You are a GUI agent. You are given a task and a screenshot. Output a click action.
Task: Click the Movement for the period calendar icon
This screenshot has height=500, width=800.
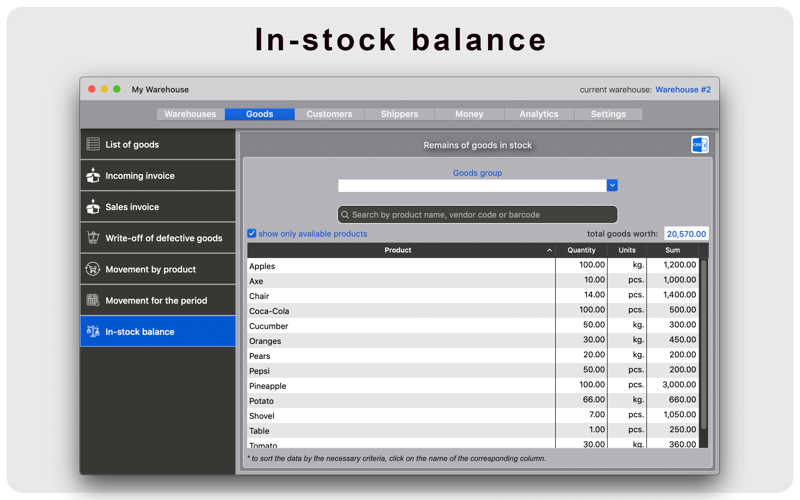click(x=93, y=300)
